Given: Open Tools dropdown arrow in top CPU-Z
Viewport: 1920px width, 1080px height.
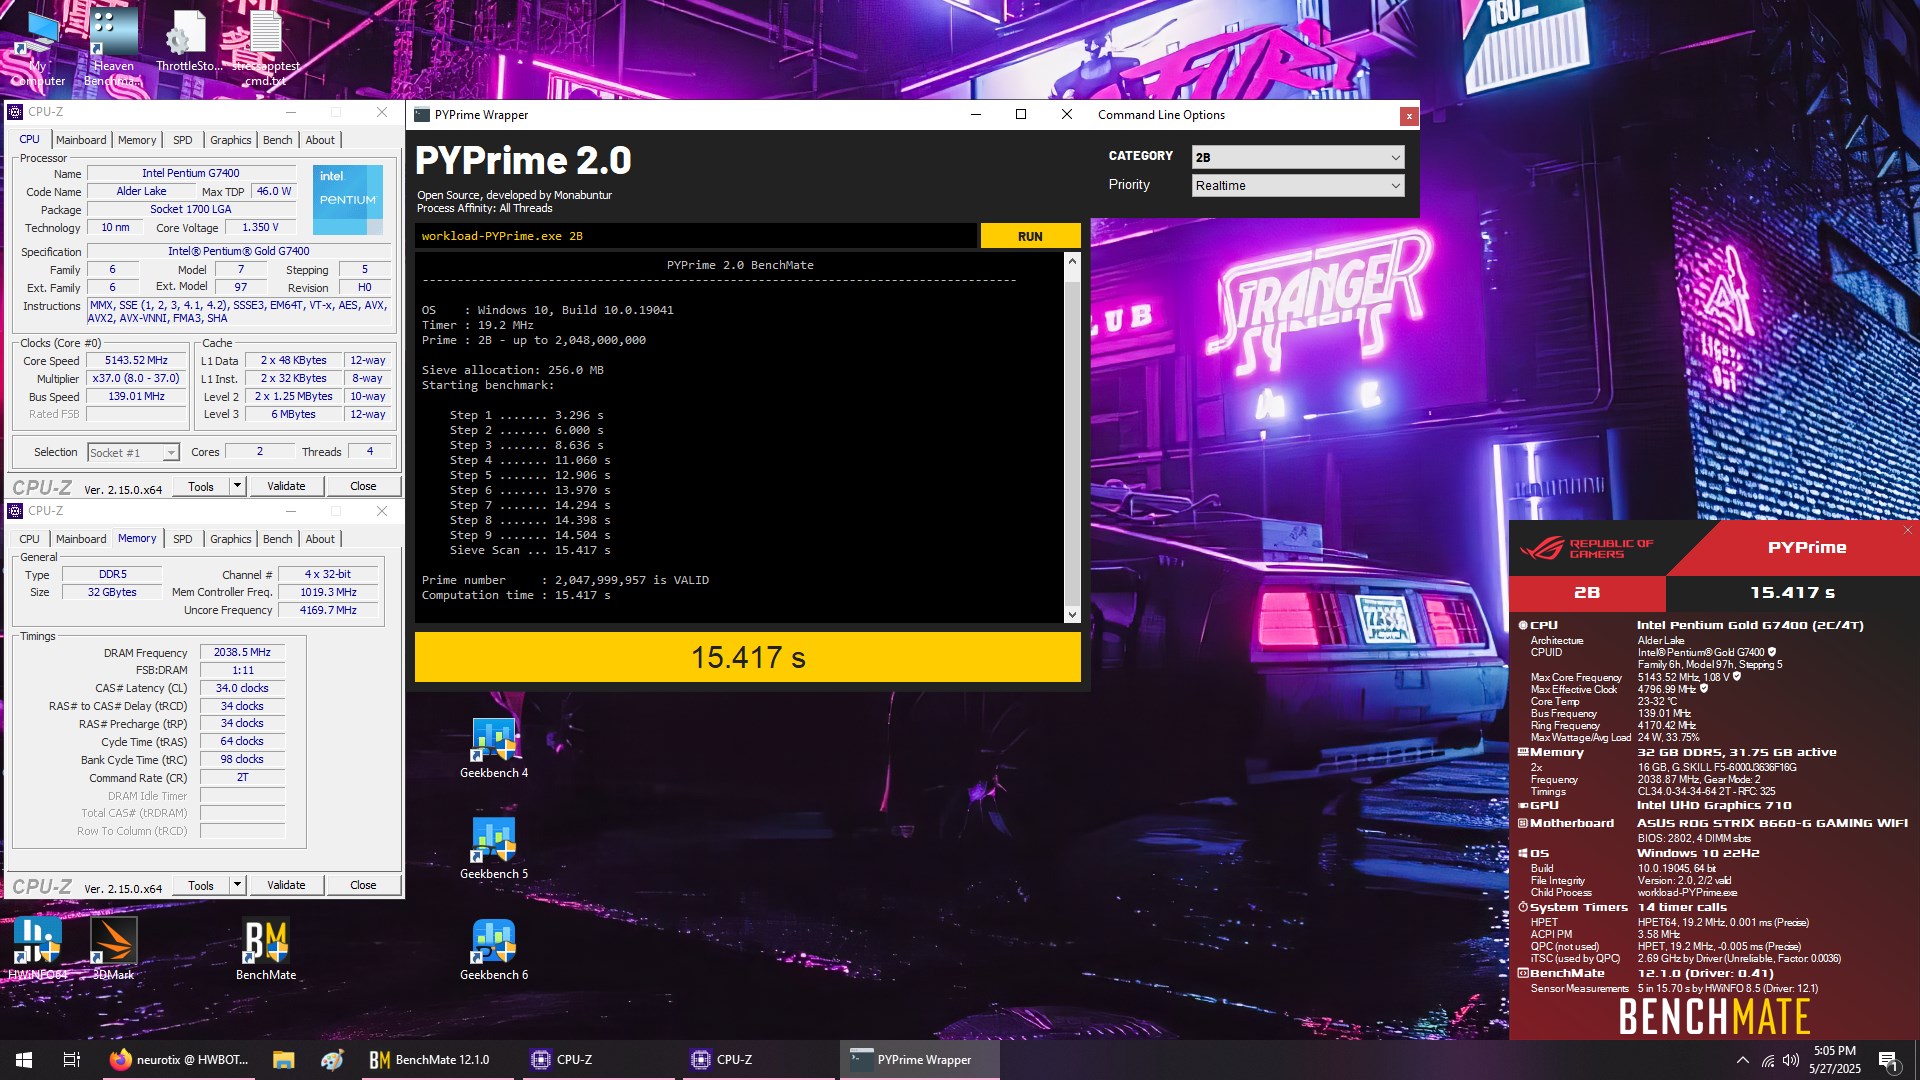Looking at the screenshot, I should (x=237, y=486).
